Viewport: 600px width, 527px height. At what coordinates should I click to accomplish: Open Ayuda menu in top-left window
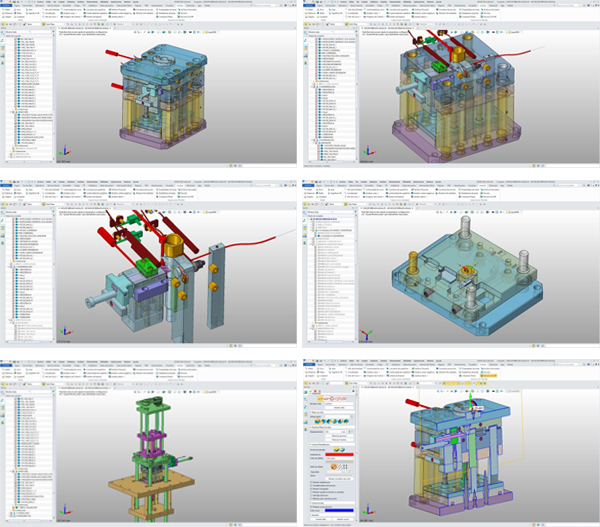[136, 2]
